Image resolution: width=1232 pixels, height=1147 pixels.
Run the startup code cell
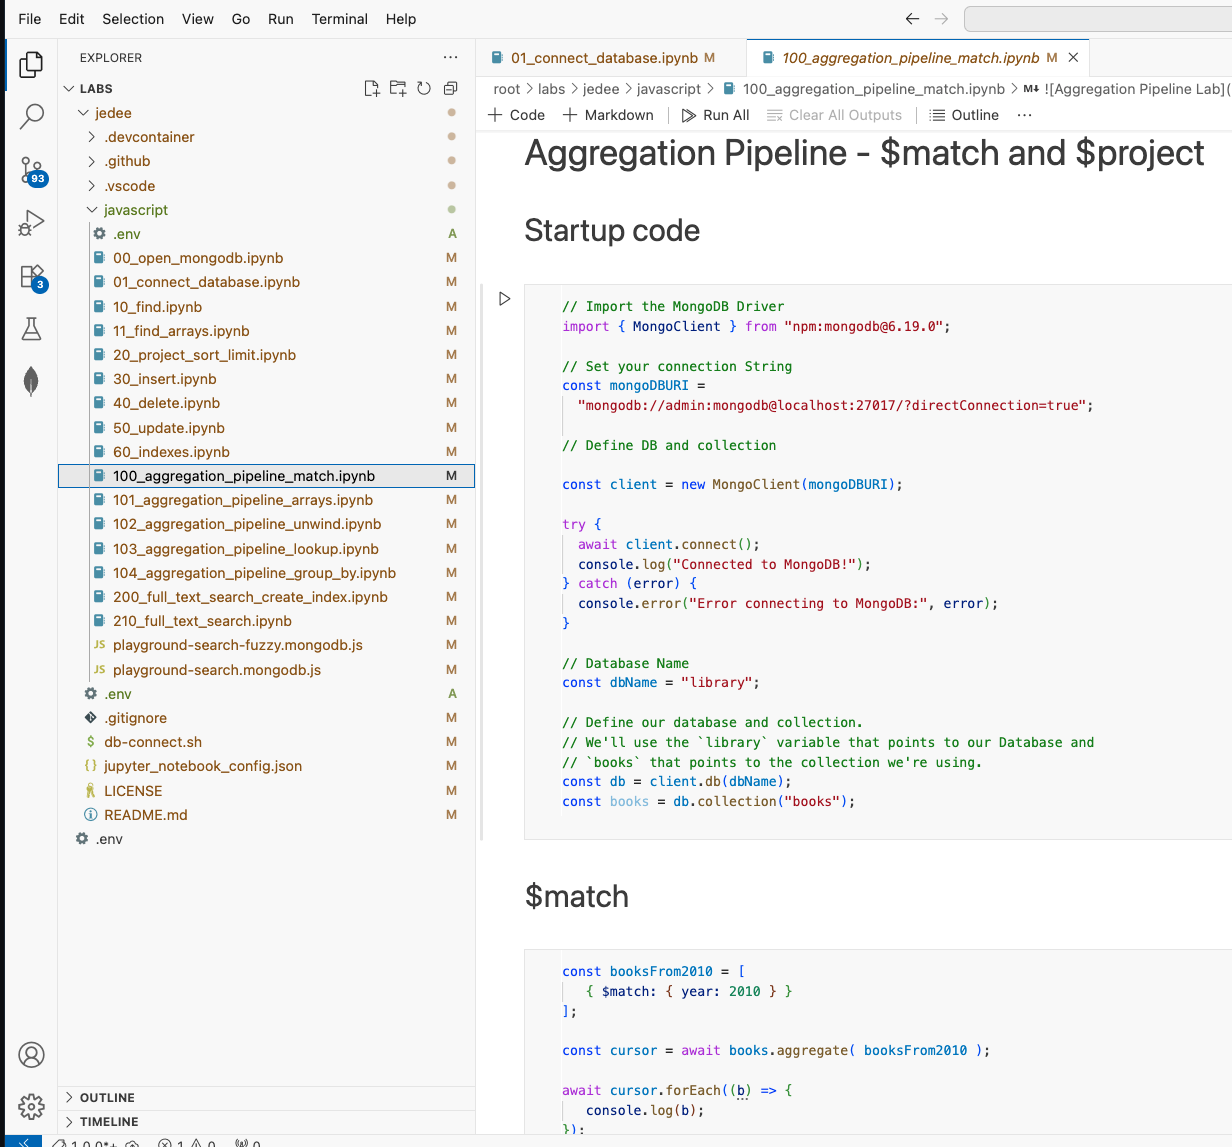click(x=505, y=298)
